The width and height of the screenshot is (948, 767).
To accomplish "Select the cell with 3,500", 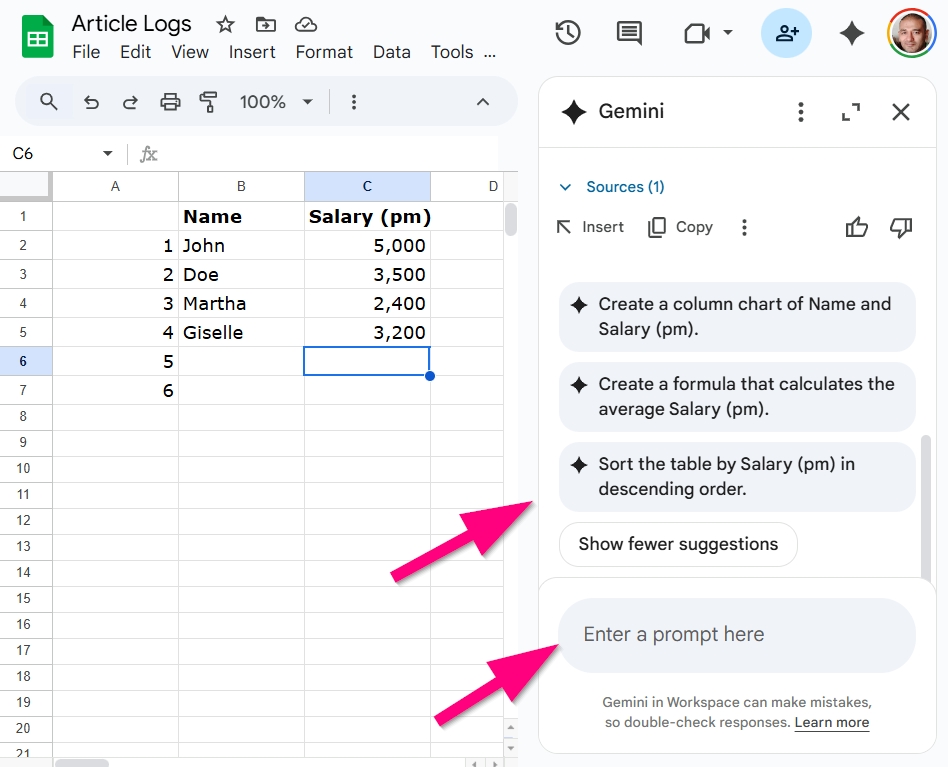I will pyautogui.click(x=367, y=274).
